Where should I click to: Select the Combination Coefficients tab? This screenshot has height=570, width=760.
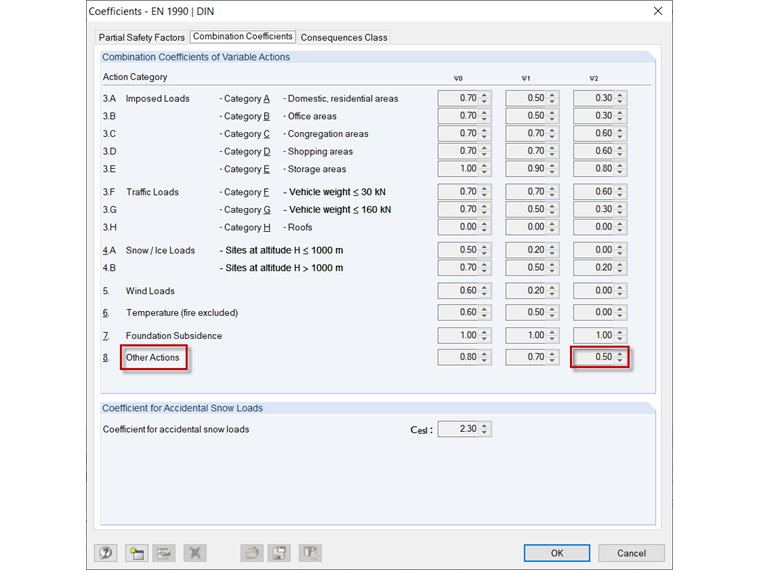tap(243, 36)
